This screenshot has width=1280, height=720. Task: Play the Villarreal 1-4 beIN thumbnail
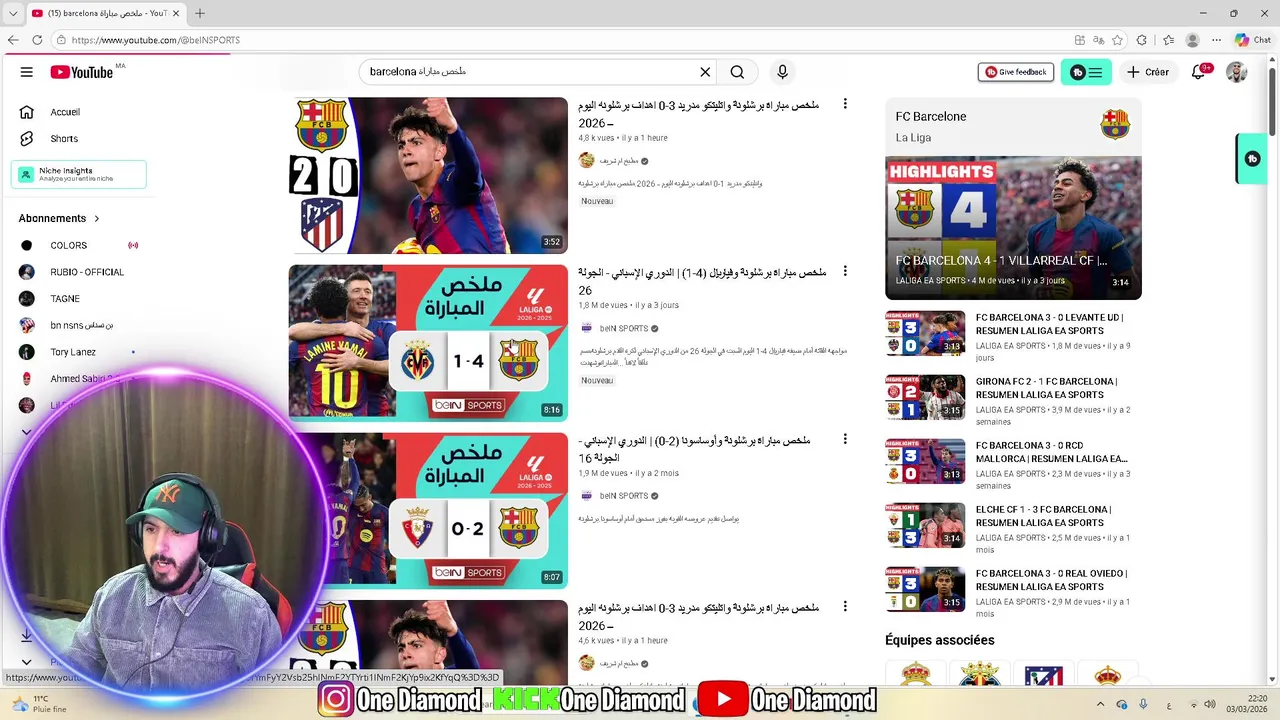(x=428, y=342)
